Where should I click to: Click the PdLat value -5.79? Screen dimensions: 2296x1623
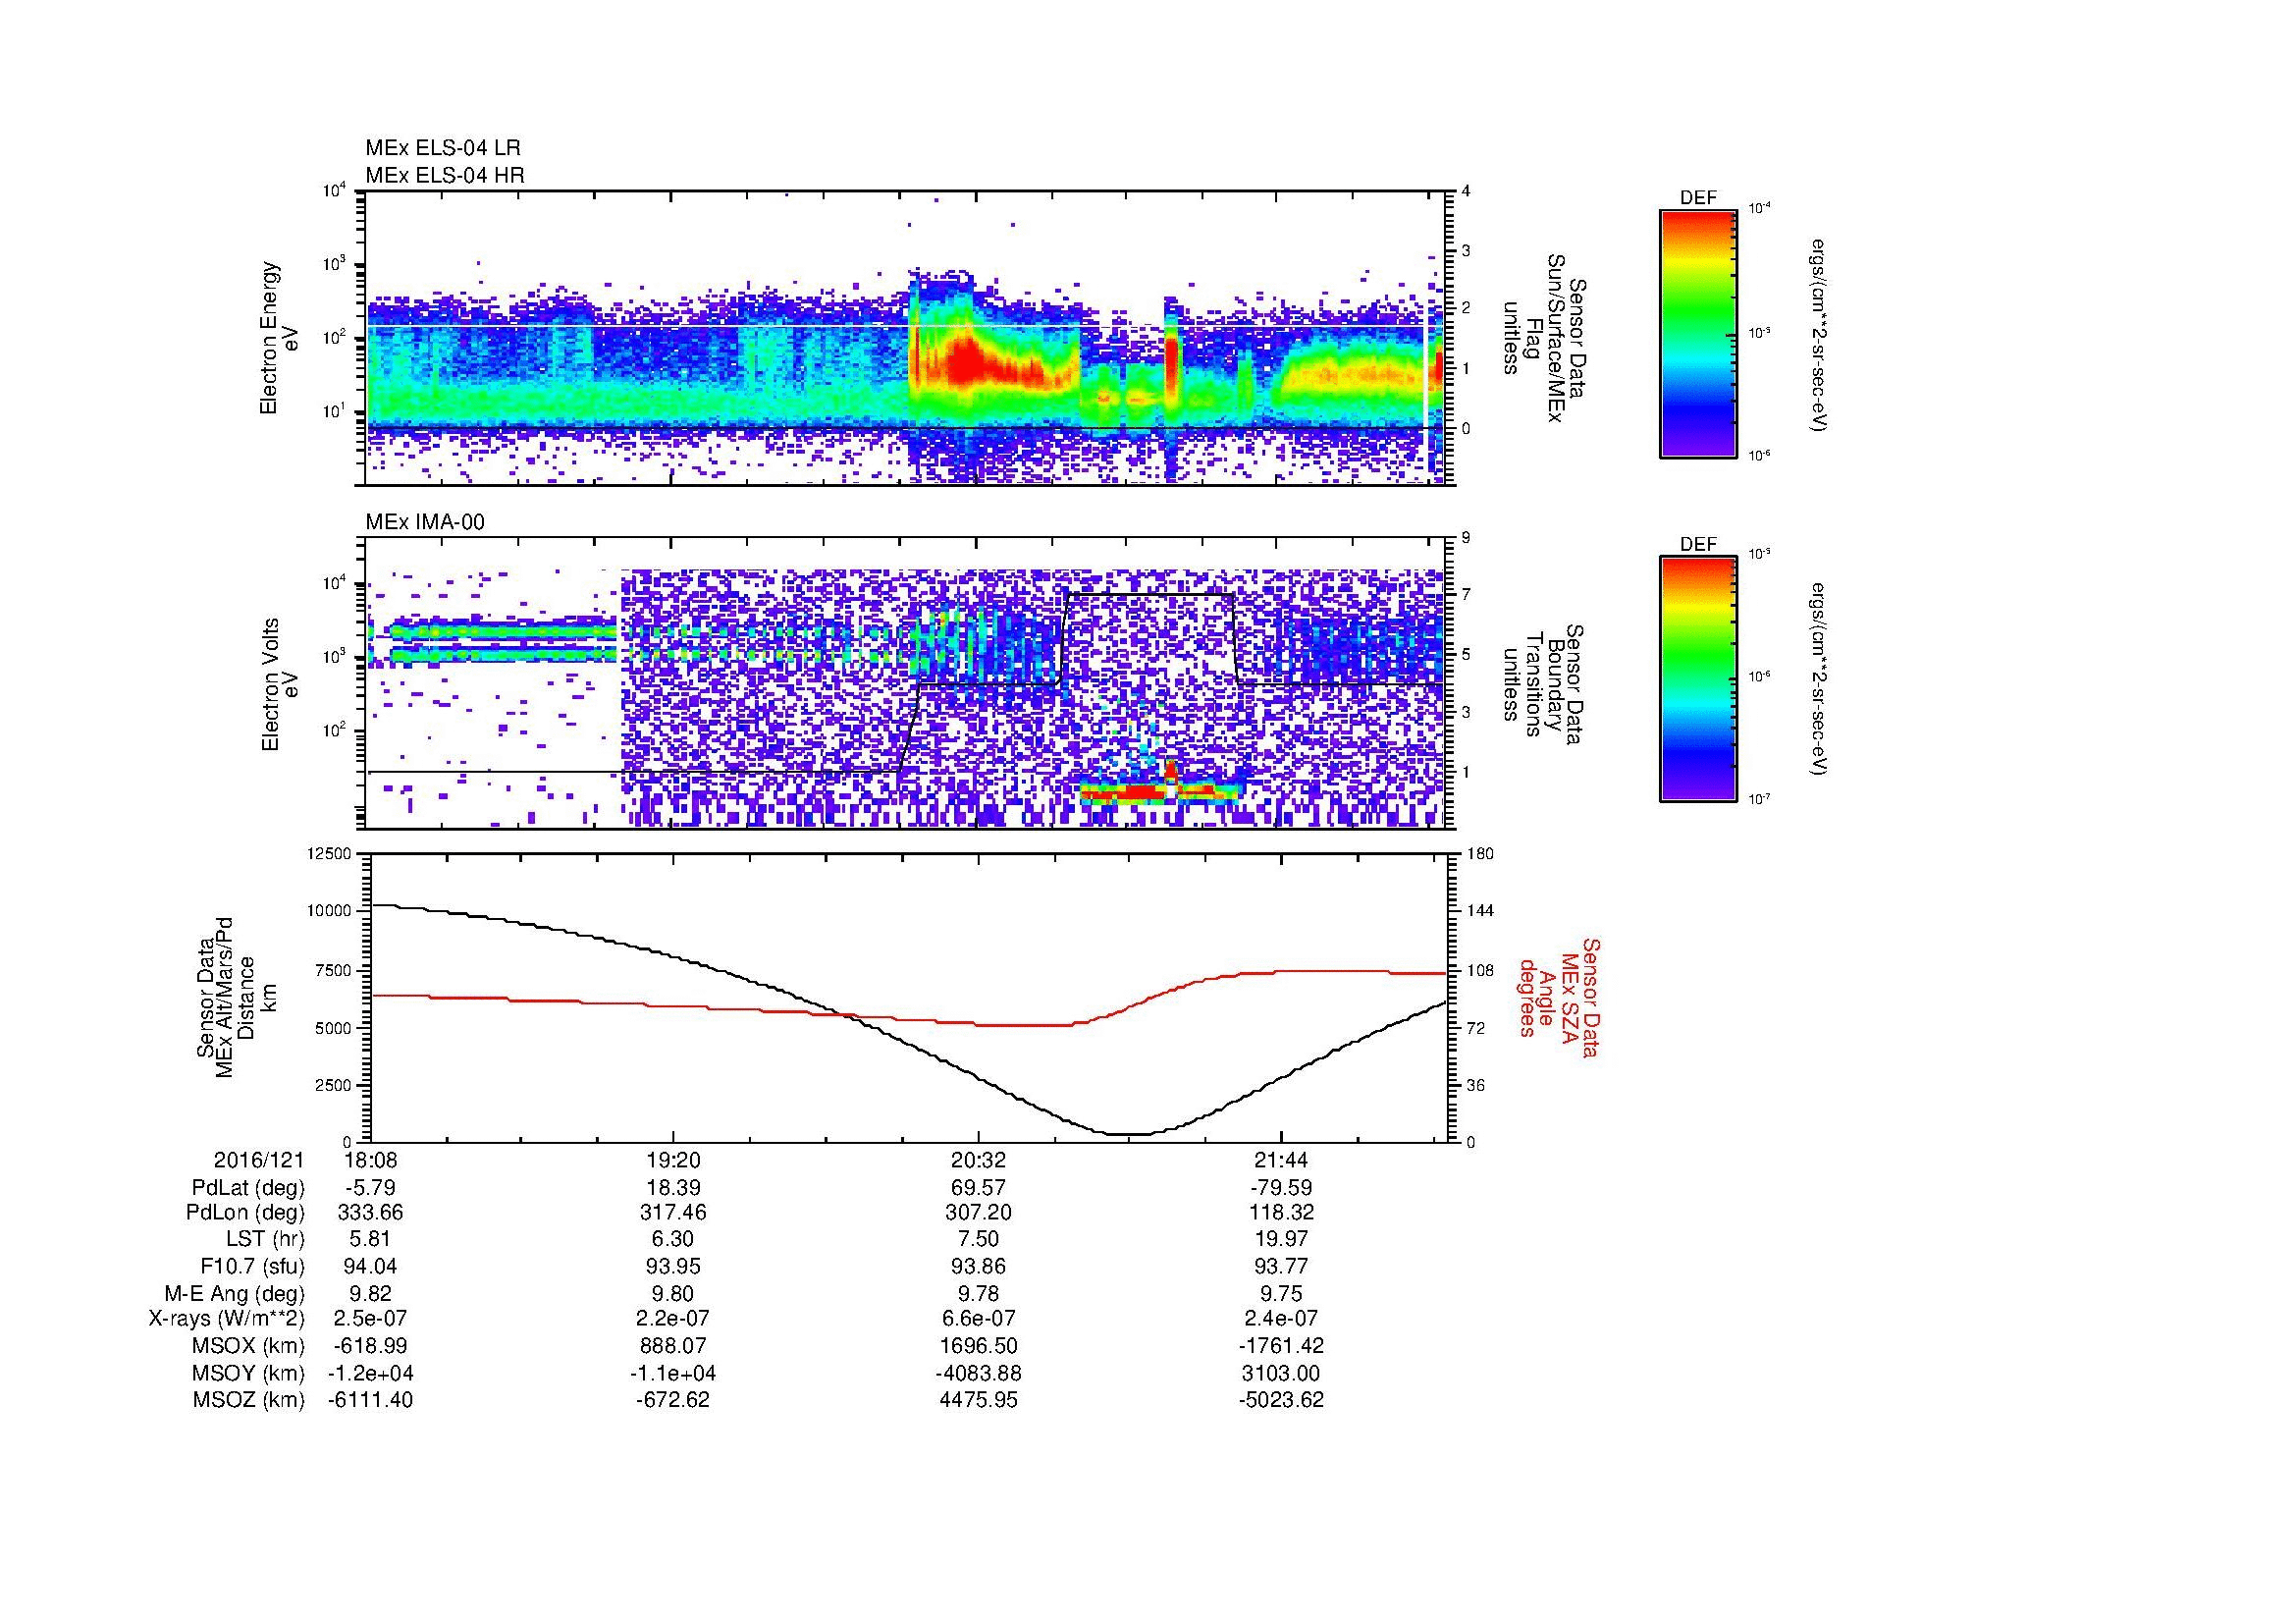click(x=371, y=1188)
